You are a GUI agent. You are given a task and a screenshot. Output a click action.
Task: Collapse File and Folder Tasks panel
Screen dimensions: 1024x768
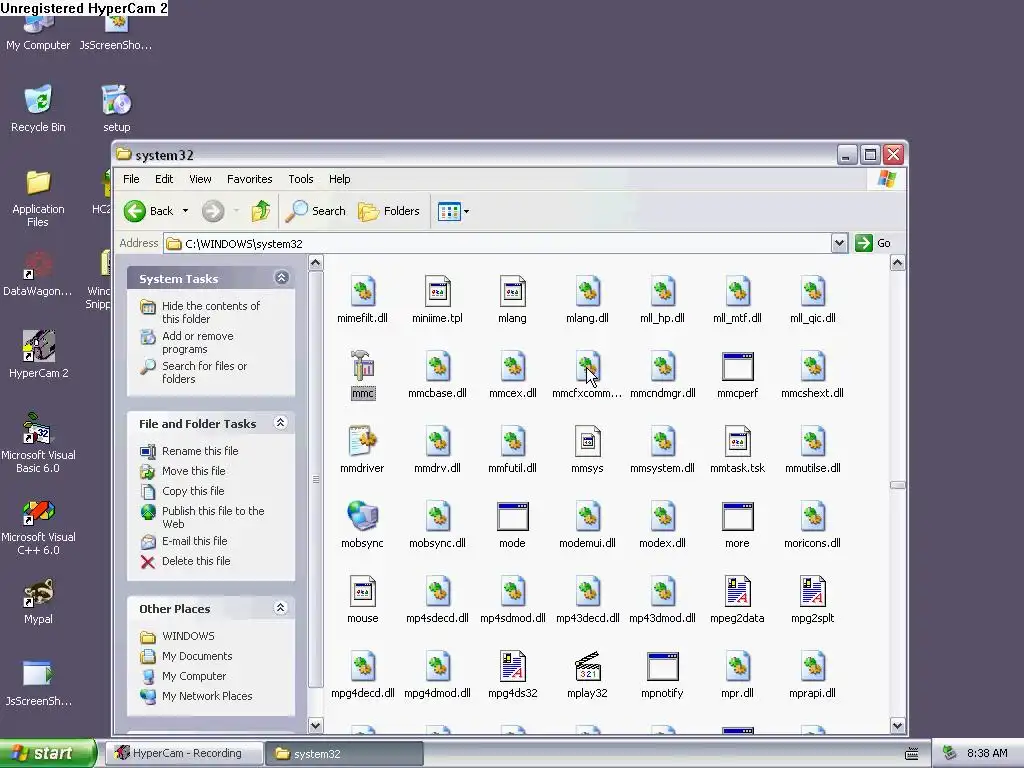tap(281, 423)
